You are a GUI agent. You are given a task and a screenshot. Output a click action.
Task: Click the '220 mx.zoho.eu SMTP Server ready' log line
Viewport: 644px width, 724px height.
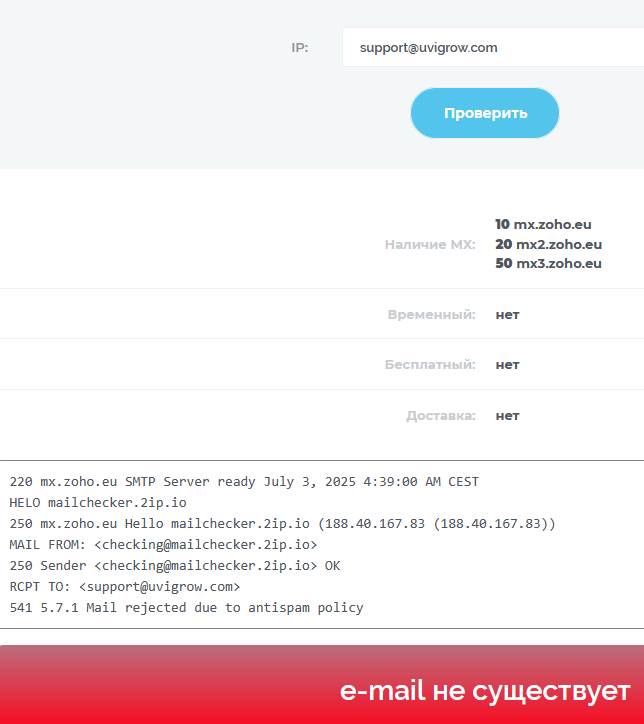pos(244,482)
